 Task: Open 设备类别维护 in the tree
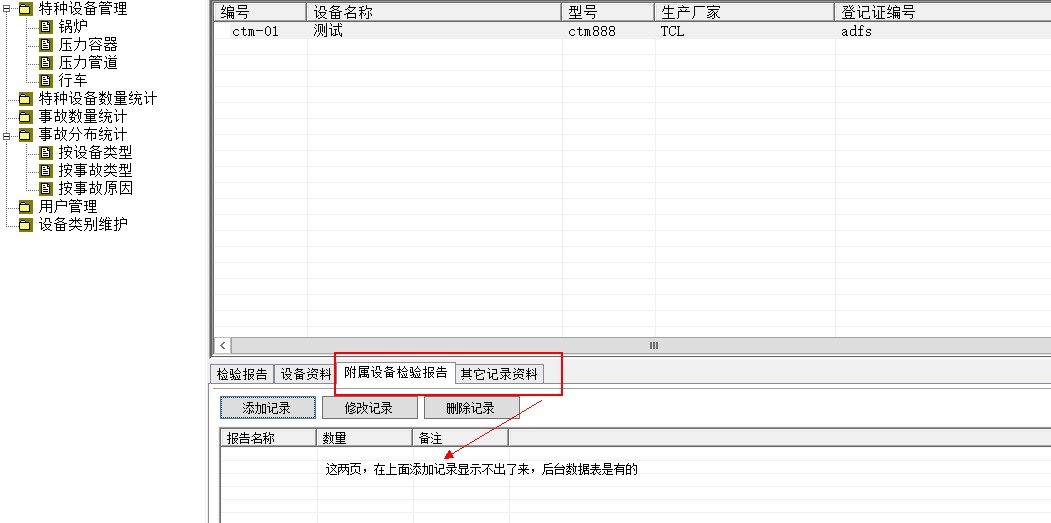coord(82,225)
